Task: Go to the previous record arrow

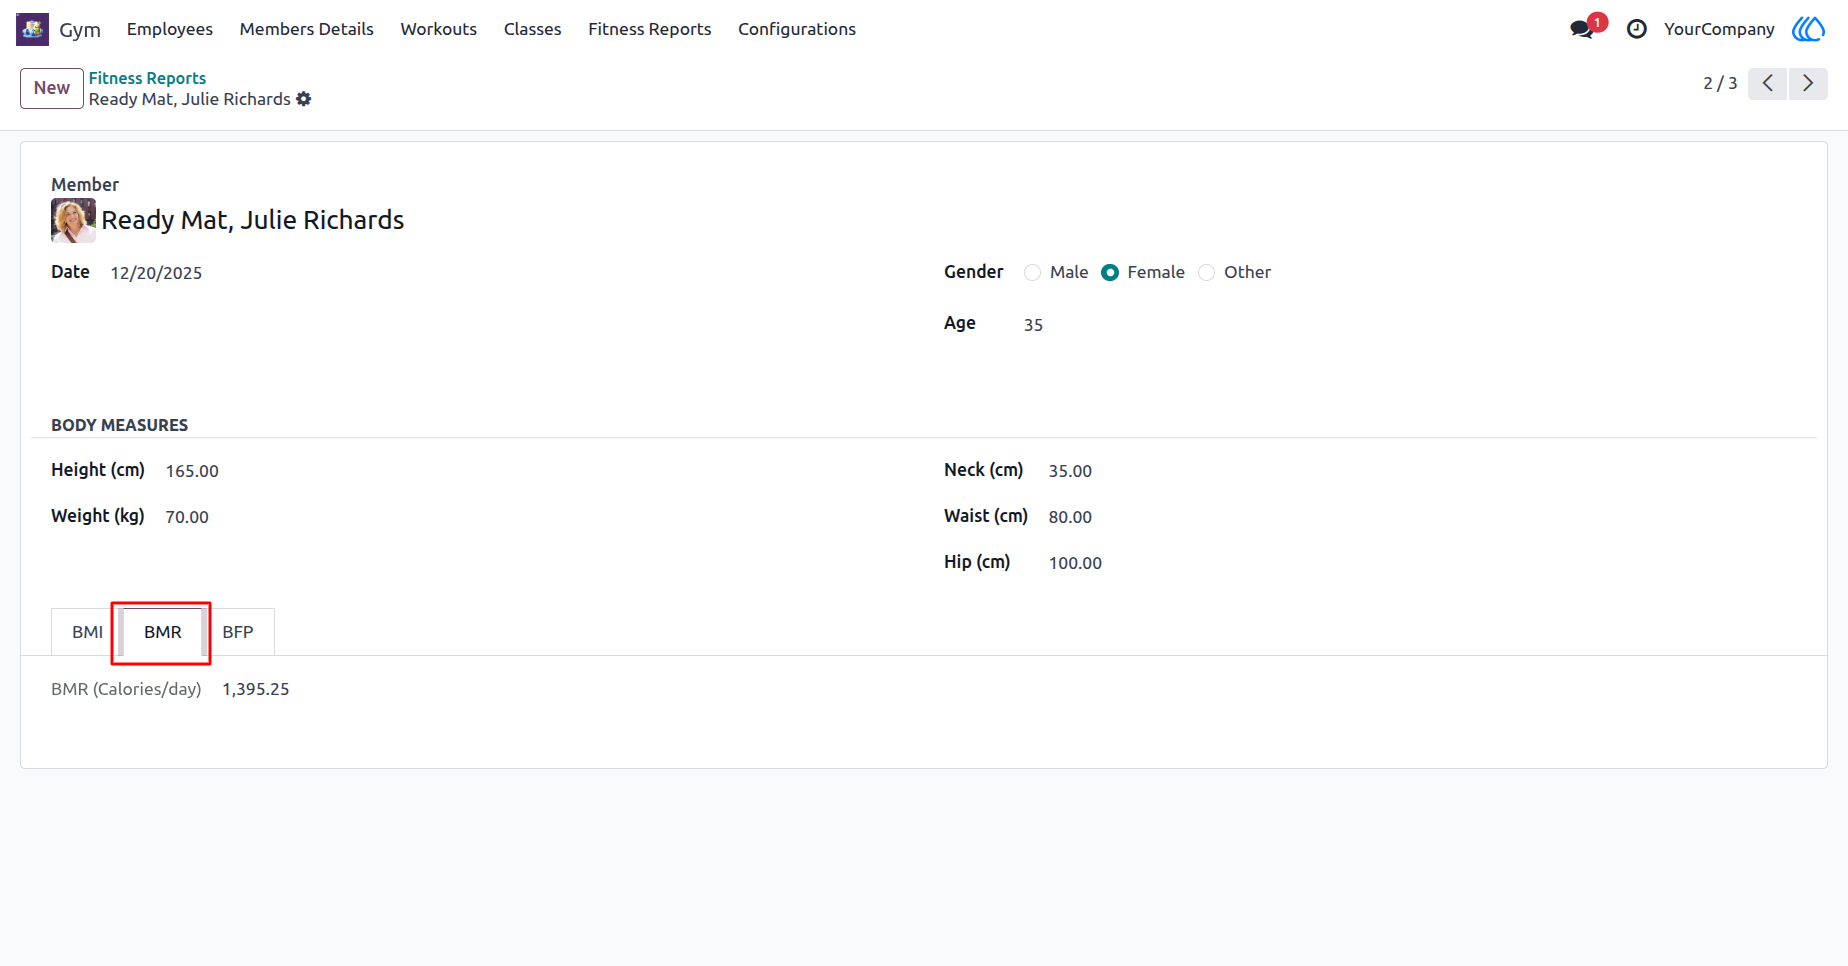Action: pyautogui.click(x=1768, y=83)
